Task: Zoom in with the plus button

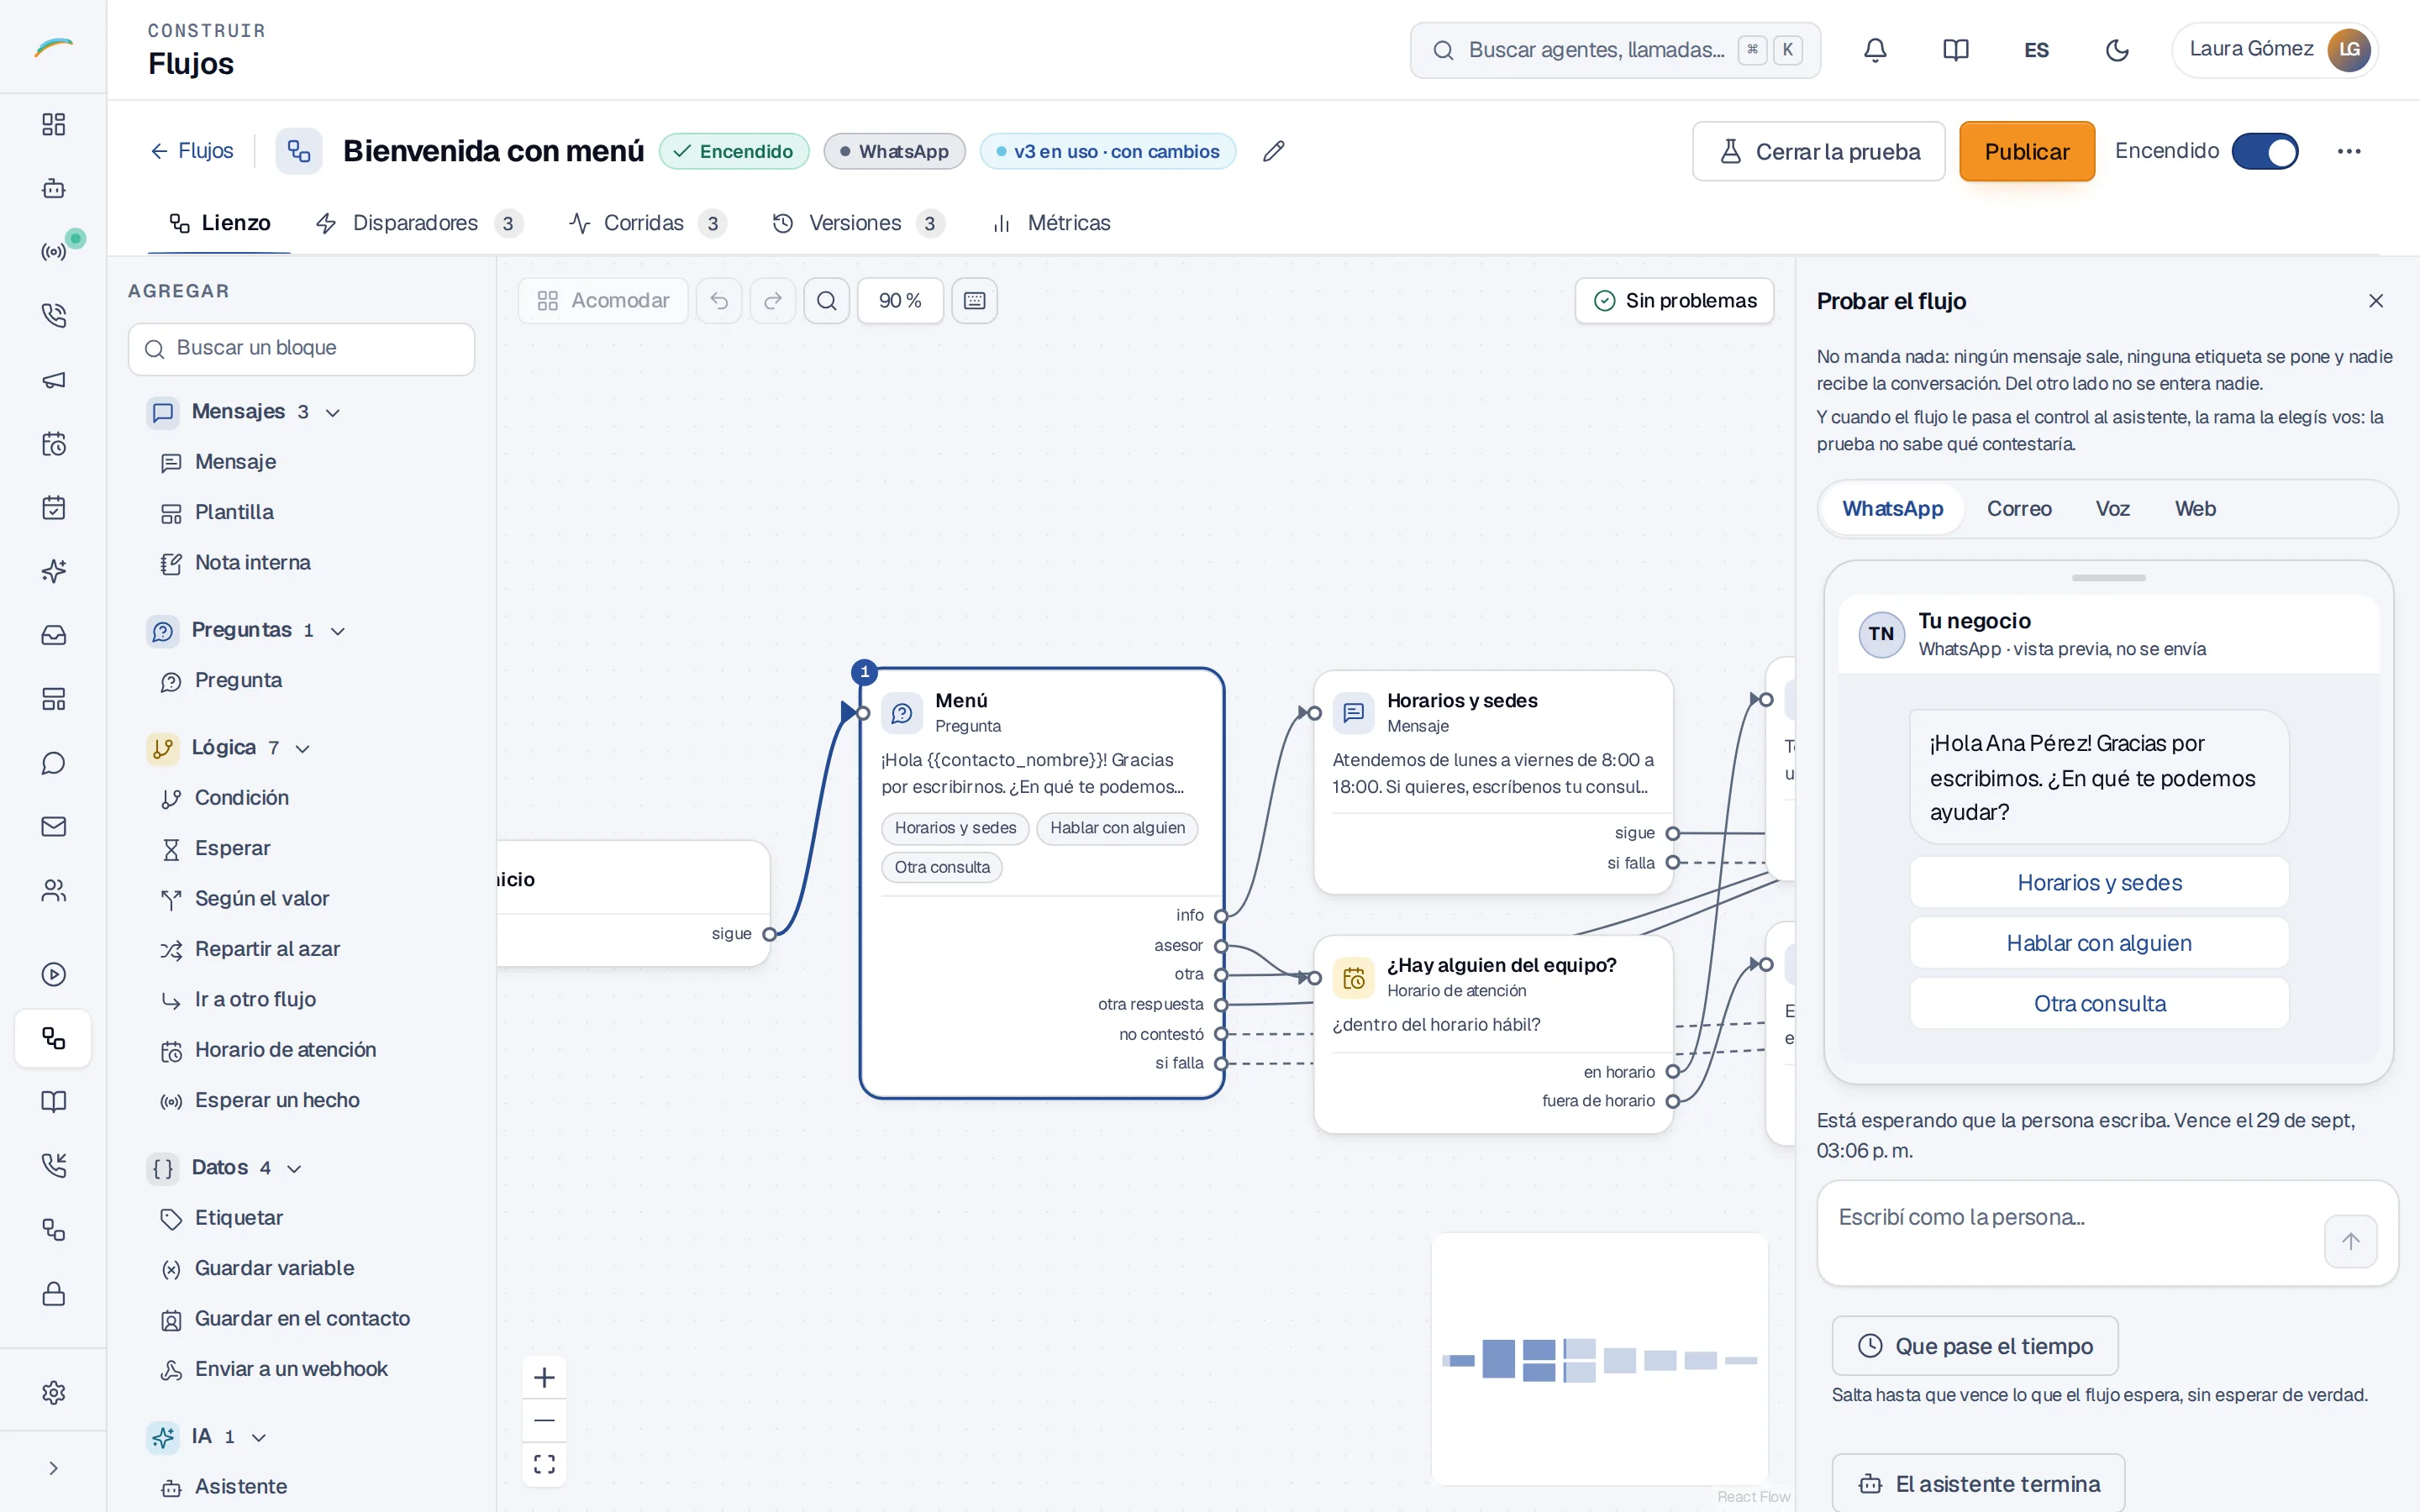Action: 544,1377
